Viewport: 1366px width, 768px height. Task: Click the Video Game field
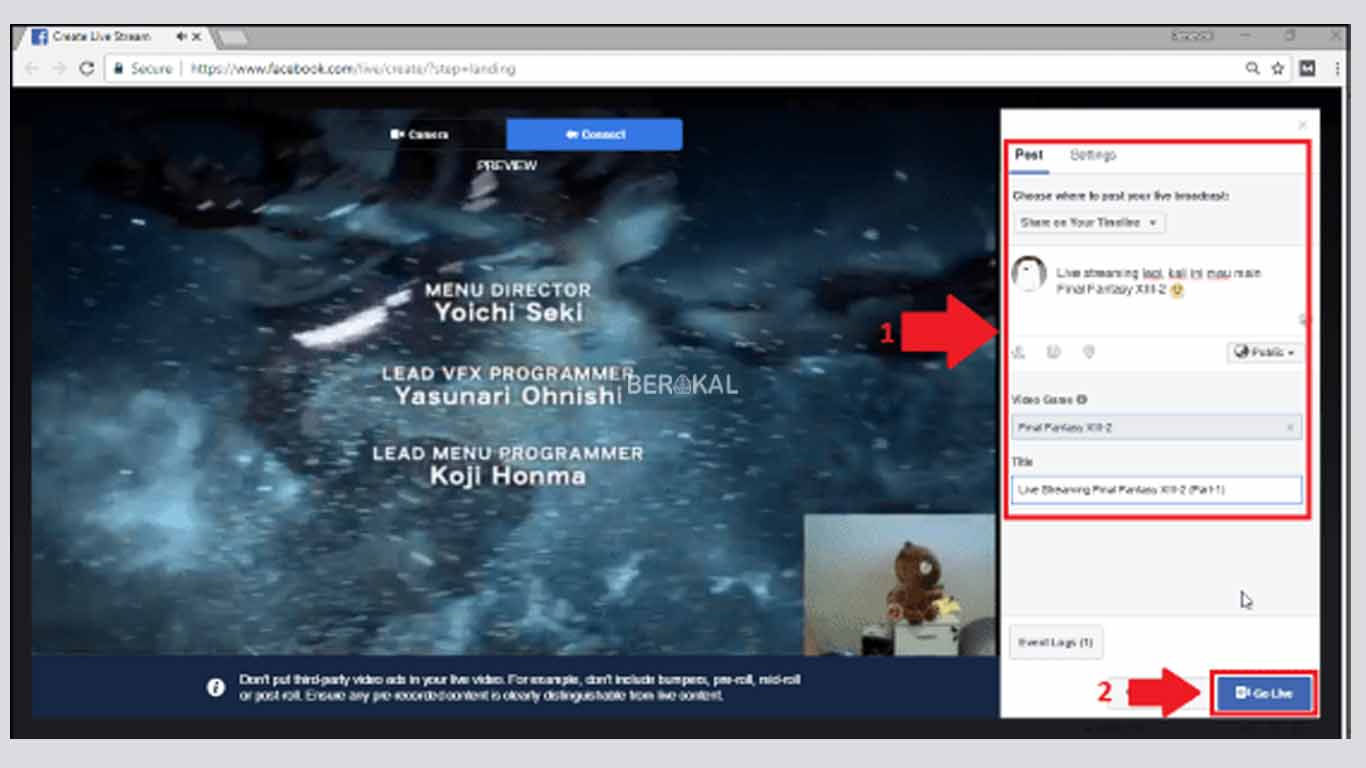[x=1157, y=428]
